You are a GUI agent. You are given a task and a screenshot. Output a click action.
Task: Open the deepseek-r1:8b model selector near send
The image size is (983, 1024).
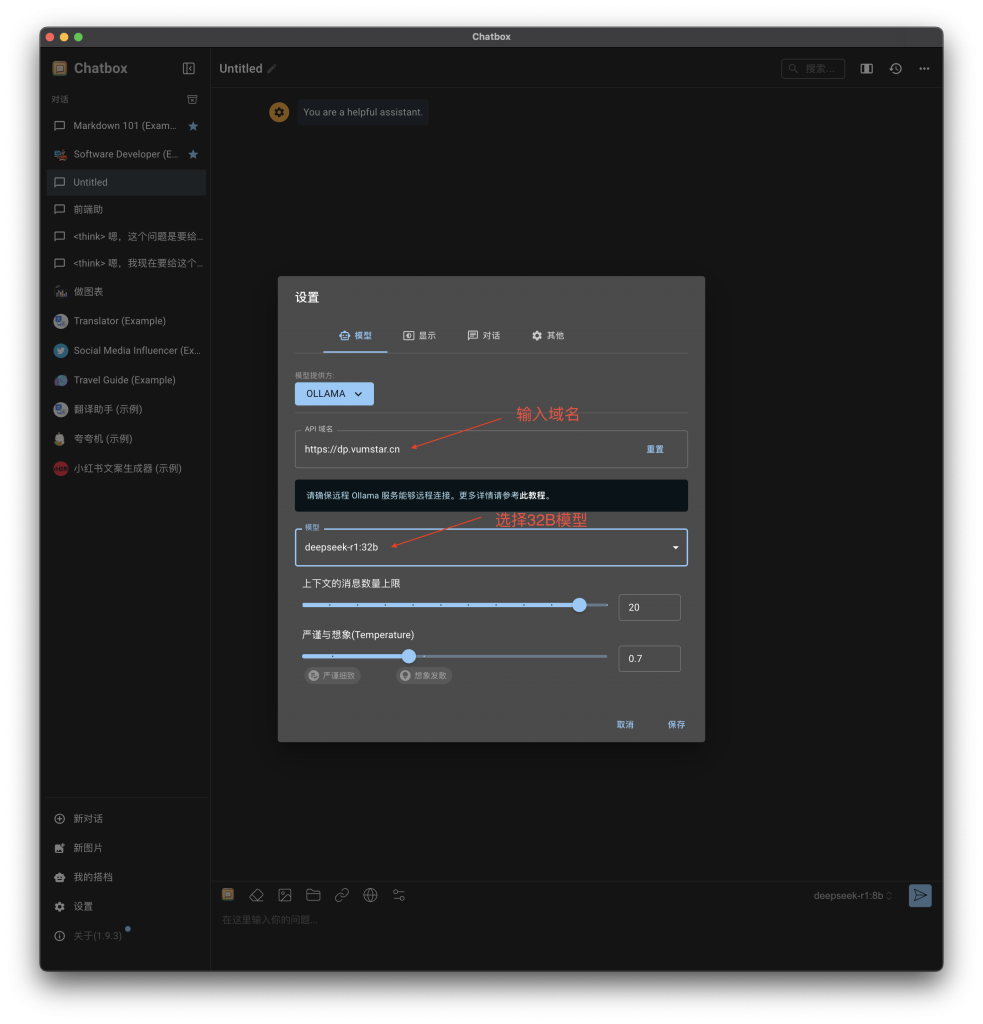[852, 896]
